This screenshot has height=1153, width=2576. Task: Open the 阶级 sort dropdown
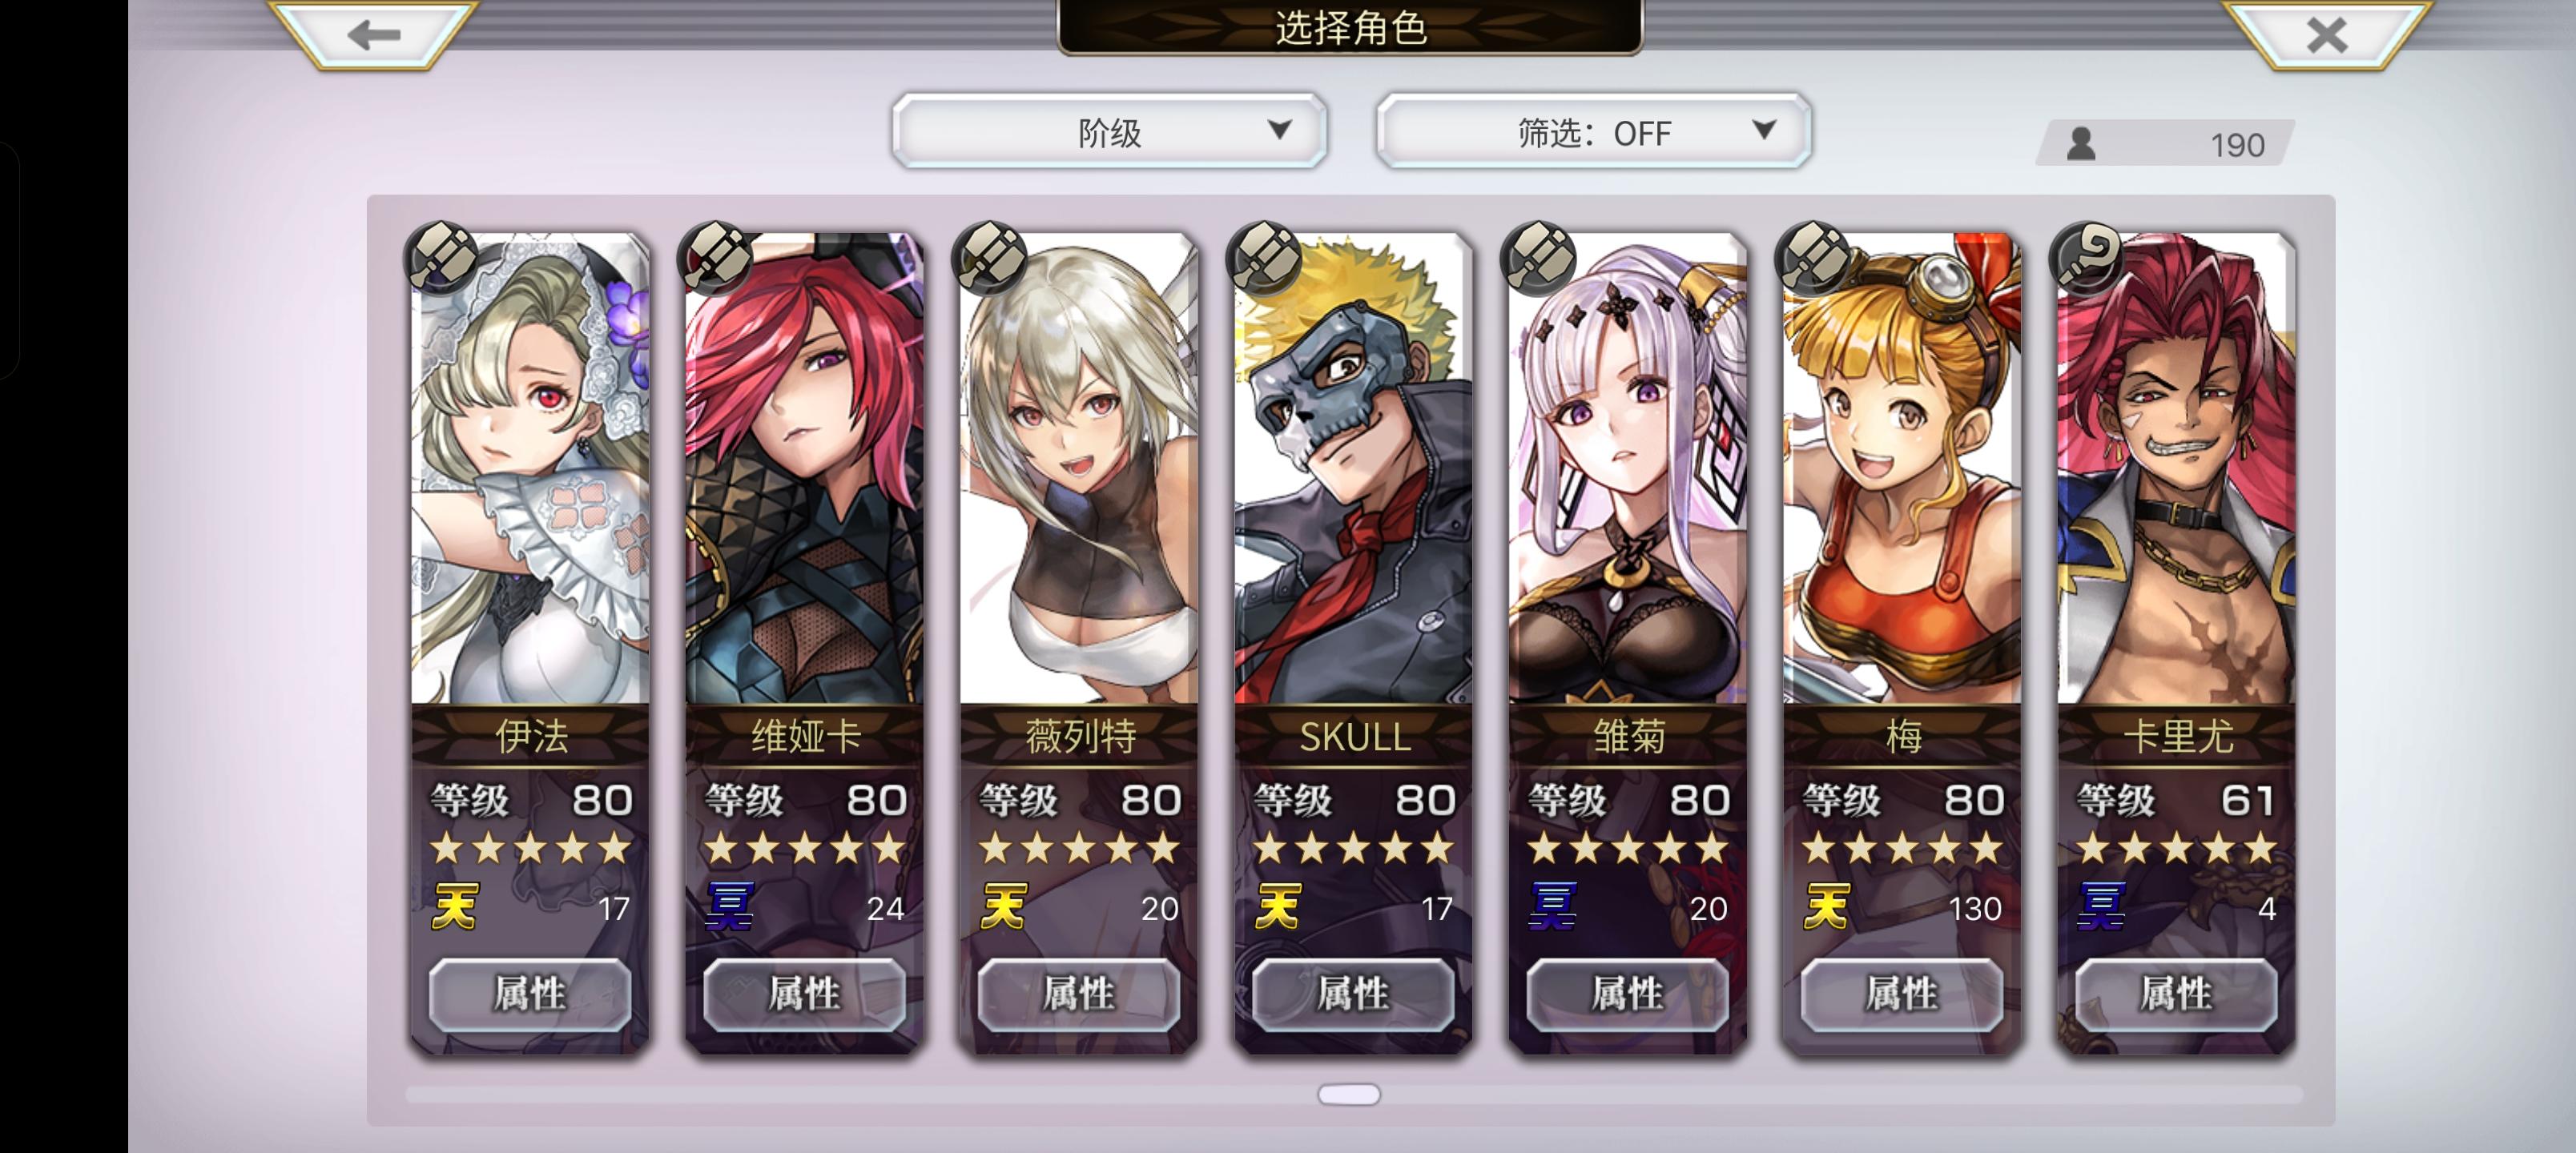click(x=1109, y=132)
